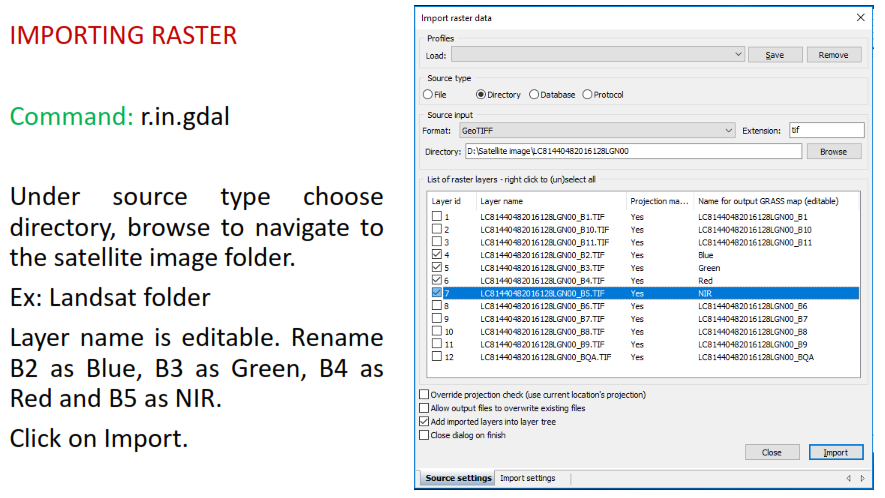Click Browse to pick the directory
Viewport: 885px width, 498px height.
[833, 152]
